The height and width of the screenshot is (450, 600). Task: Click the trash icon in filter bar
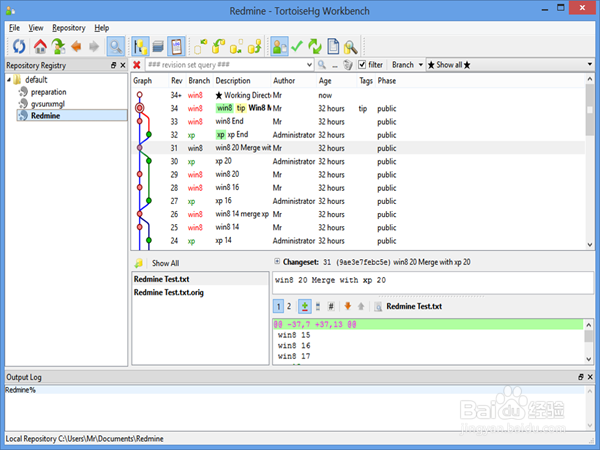[x=348, y=65]
